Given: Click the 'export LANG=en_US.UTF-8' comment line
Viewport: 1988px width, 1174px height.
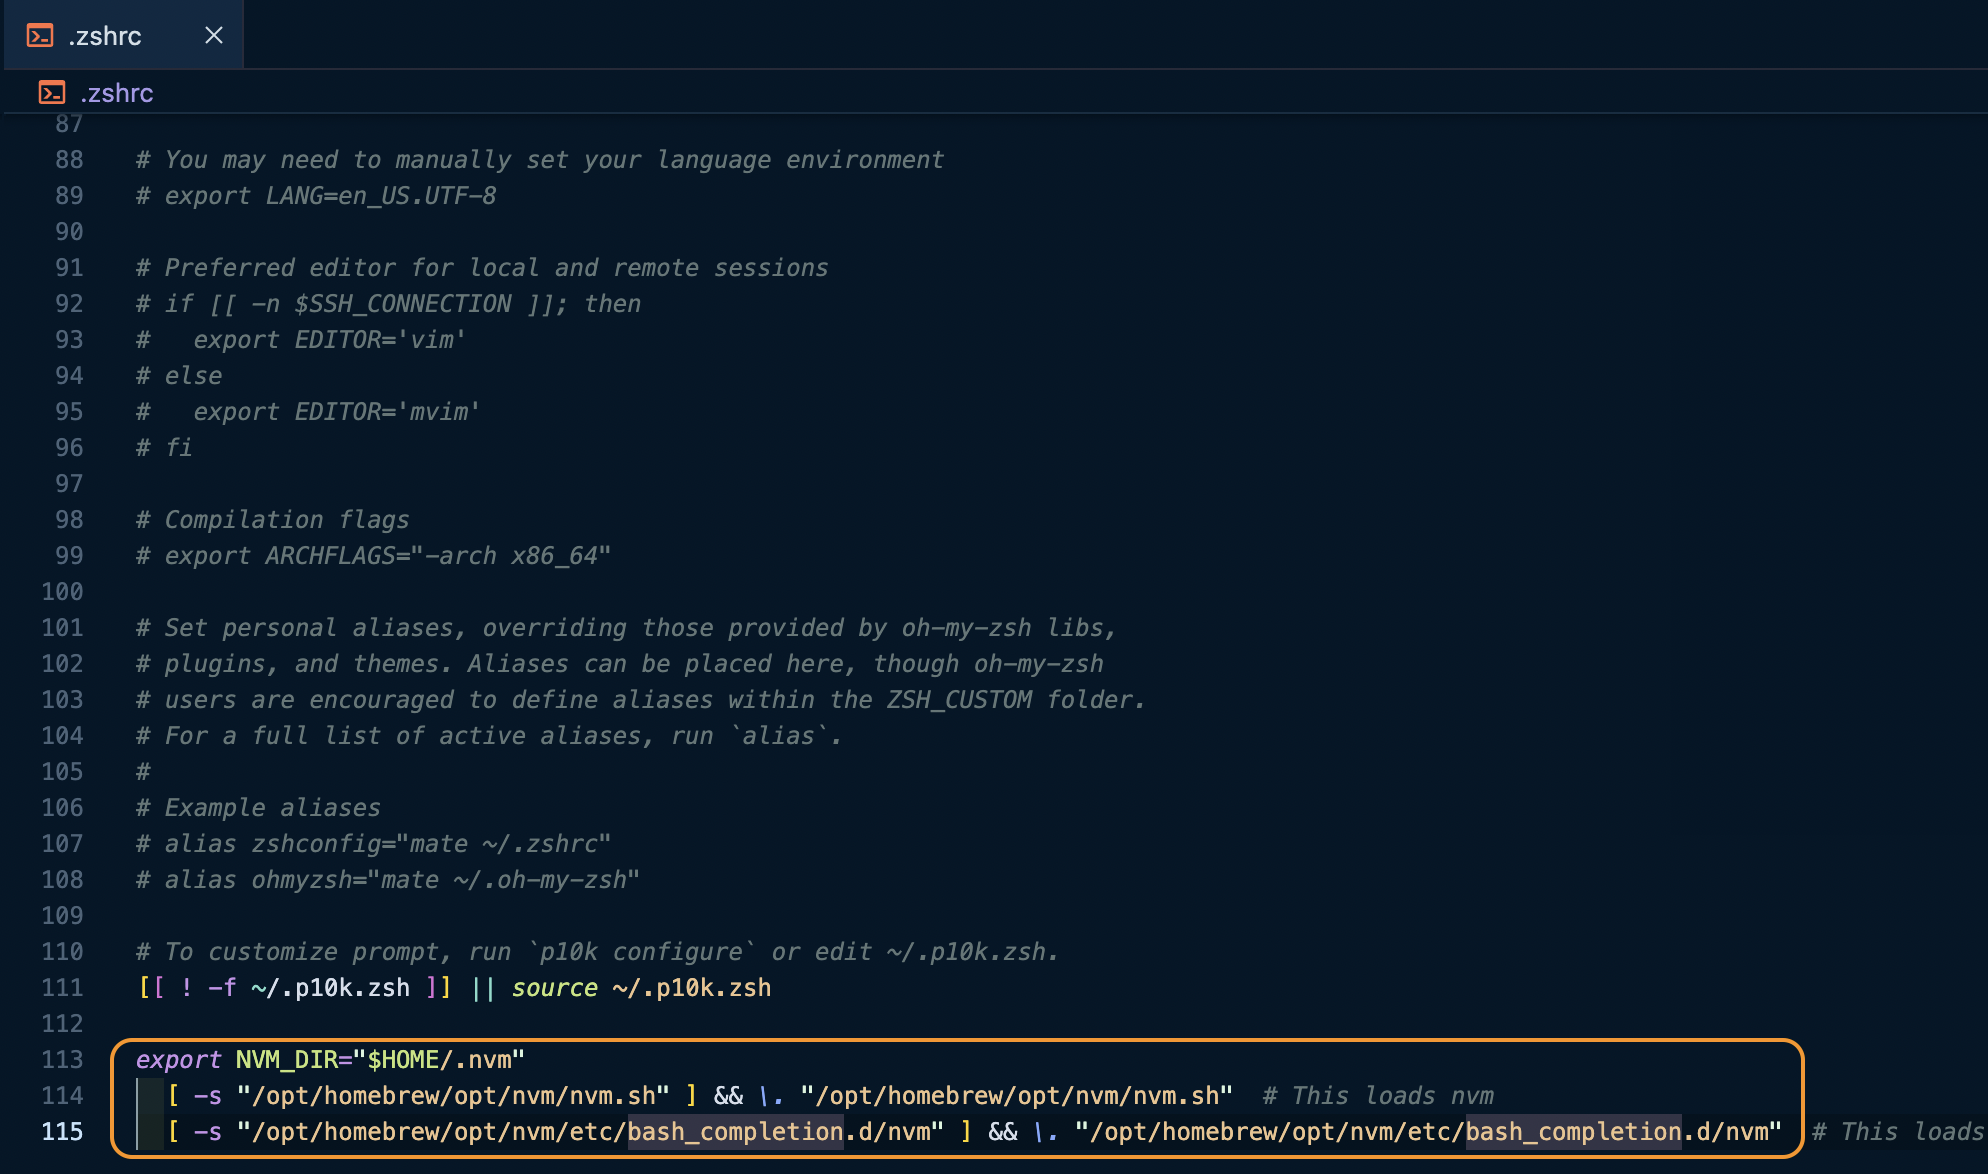Looking at the screenshot, I should (317, 196).
